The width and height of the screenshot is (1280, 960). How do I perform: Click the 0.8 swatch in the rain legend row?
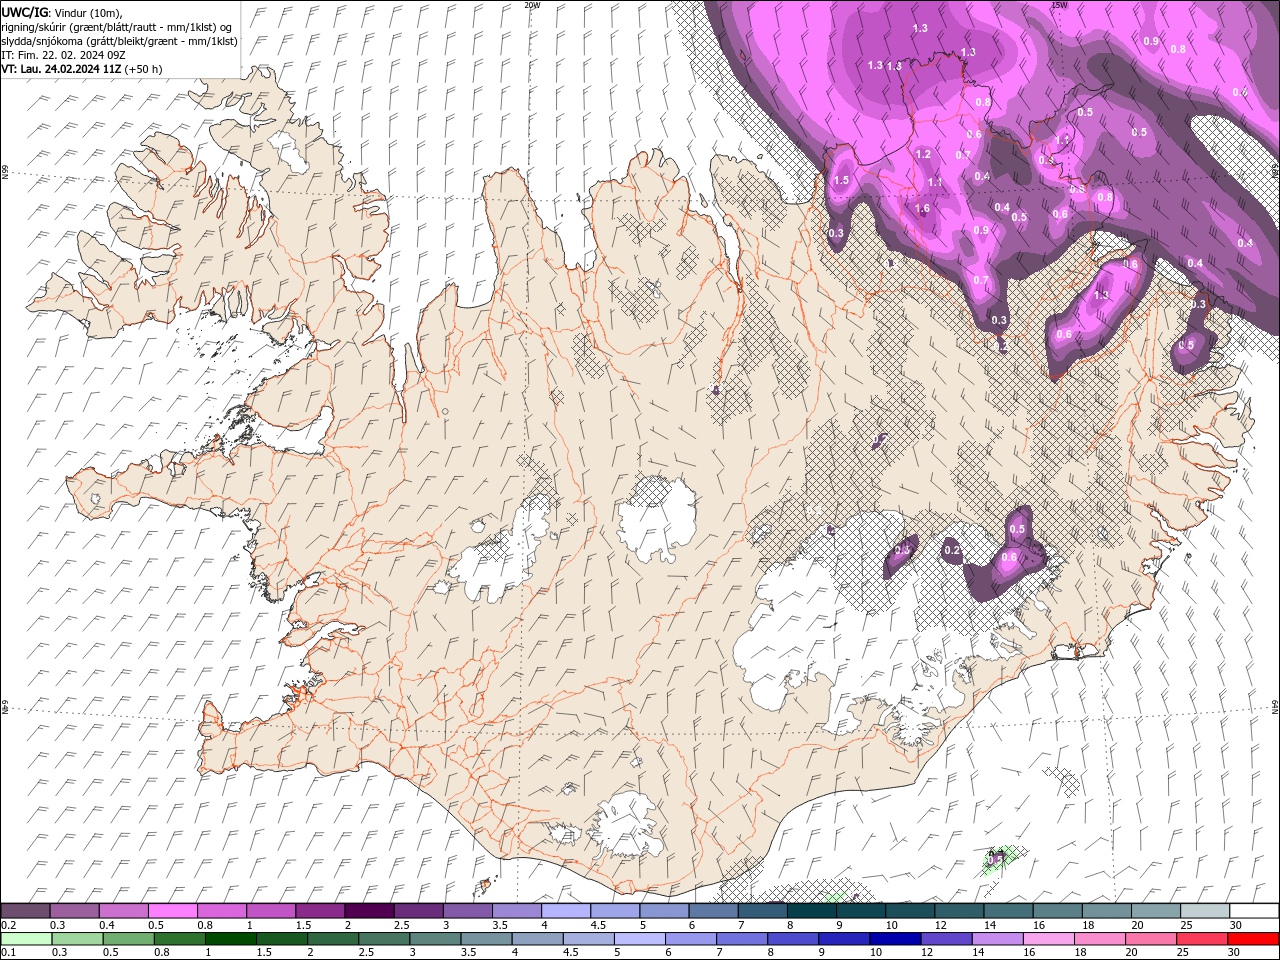[x=179, y=939]
